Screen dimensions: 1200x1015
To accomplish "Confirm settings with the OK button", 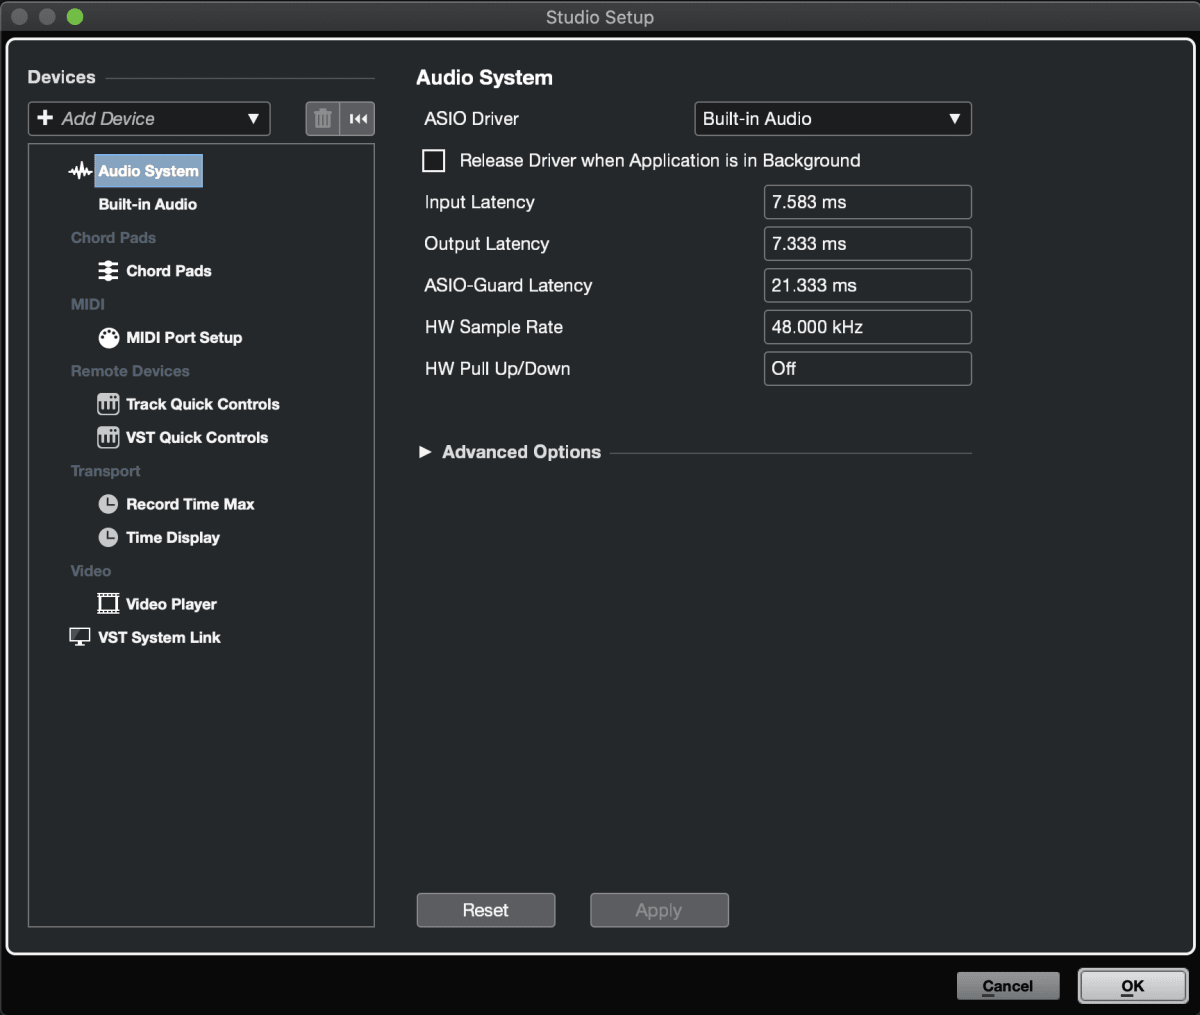I will 1133,986.
